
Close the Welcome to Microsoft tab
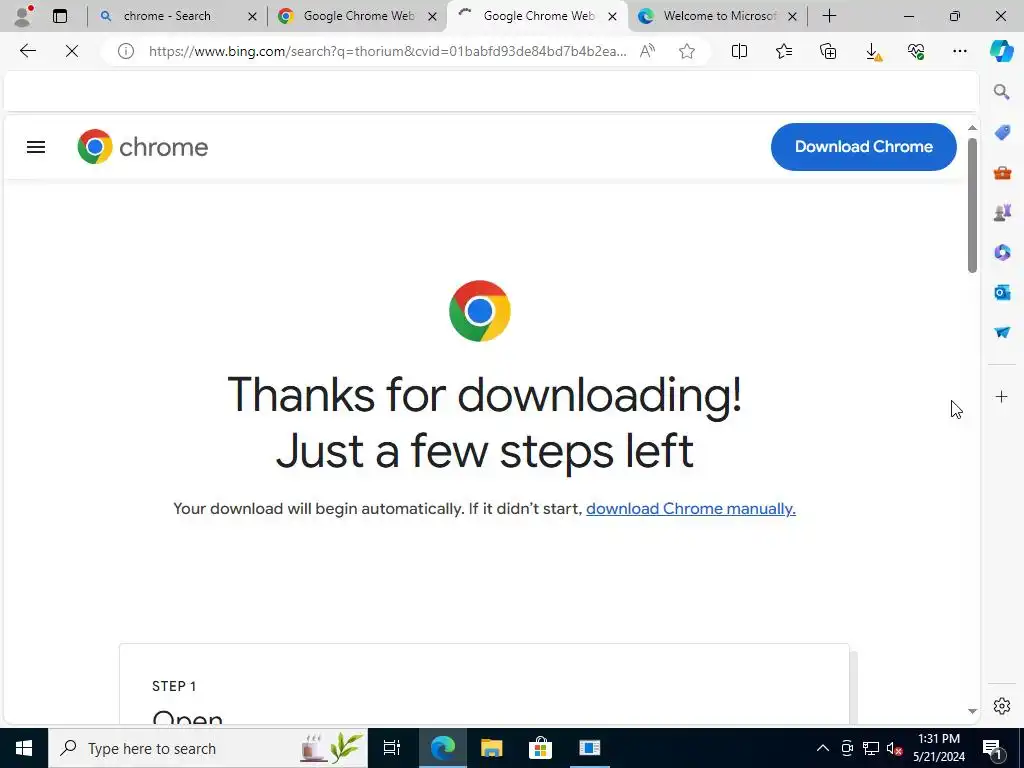point(792,17)
